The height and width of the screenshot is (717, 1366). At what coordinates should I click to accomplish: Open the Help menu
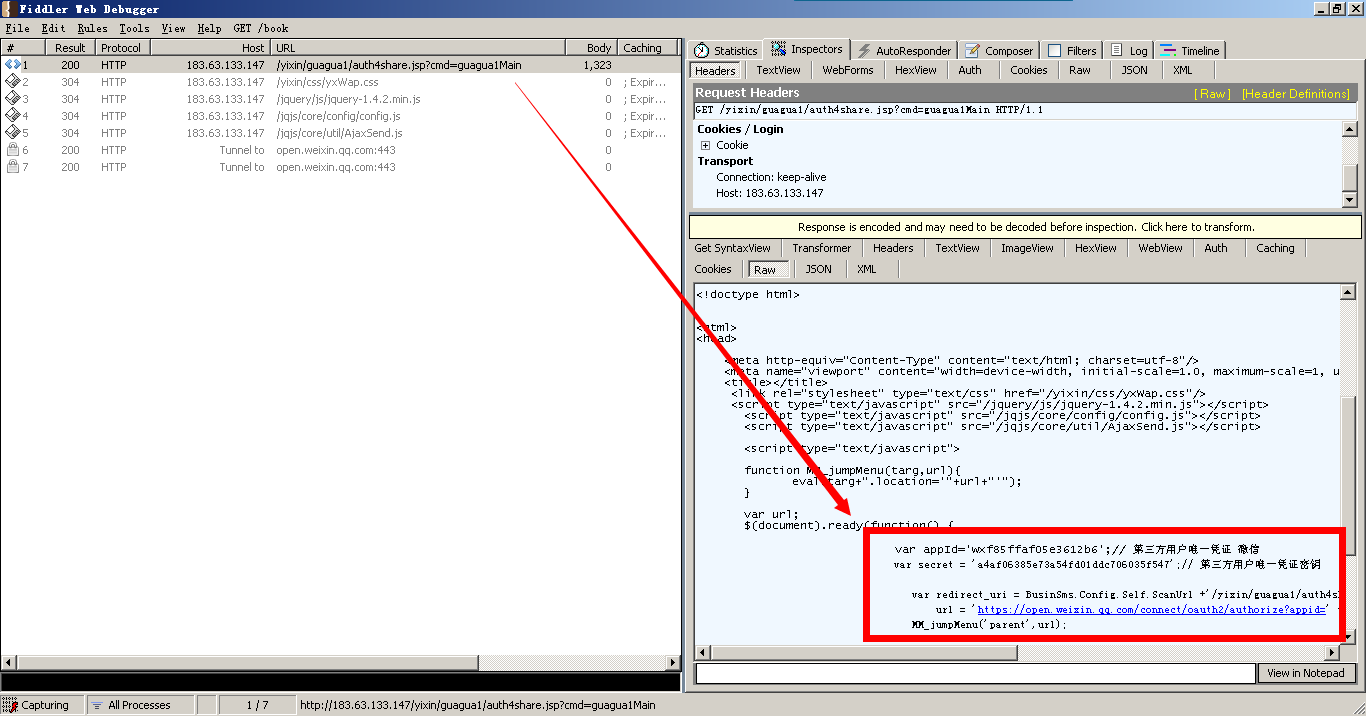point(209,28)
